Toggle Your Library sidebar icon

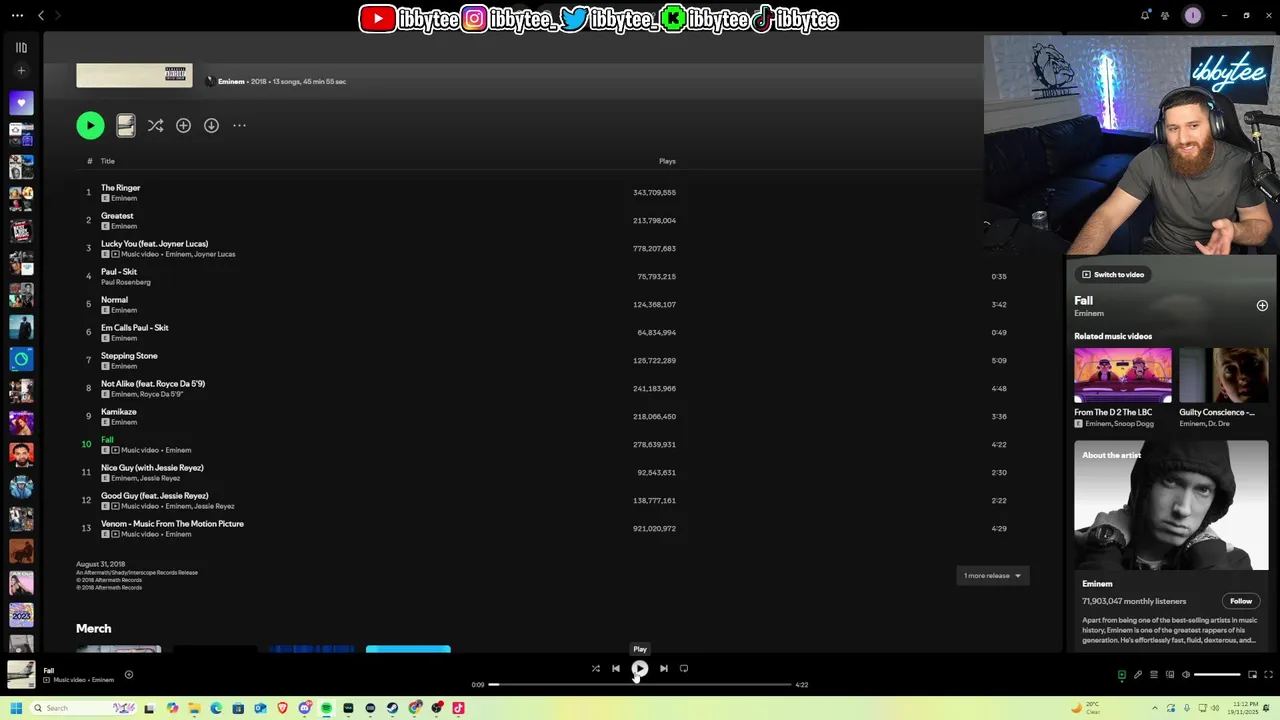21,47
